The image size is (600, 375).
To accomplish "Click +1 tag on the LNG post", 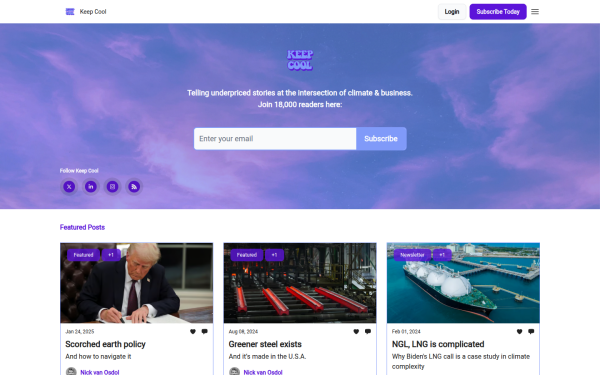I will [442, 255].
